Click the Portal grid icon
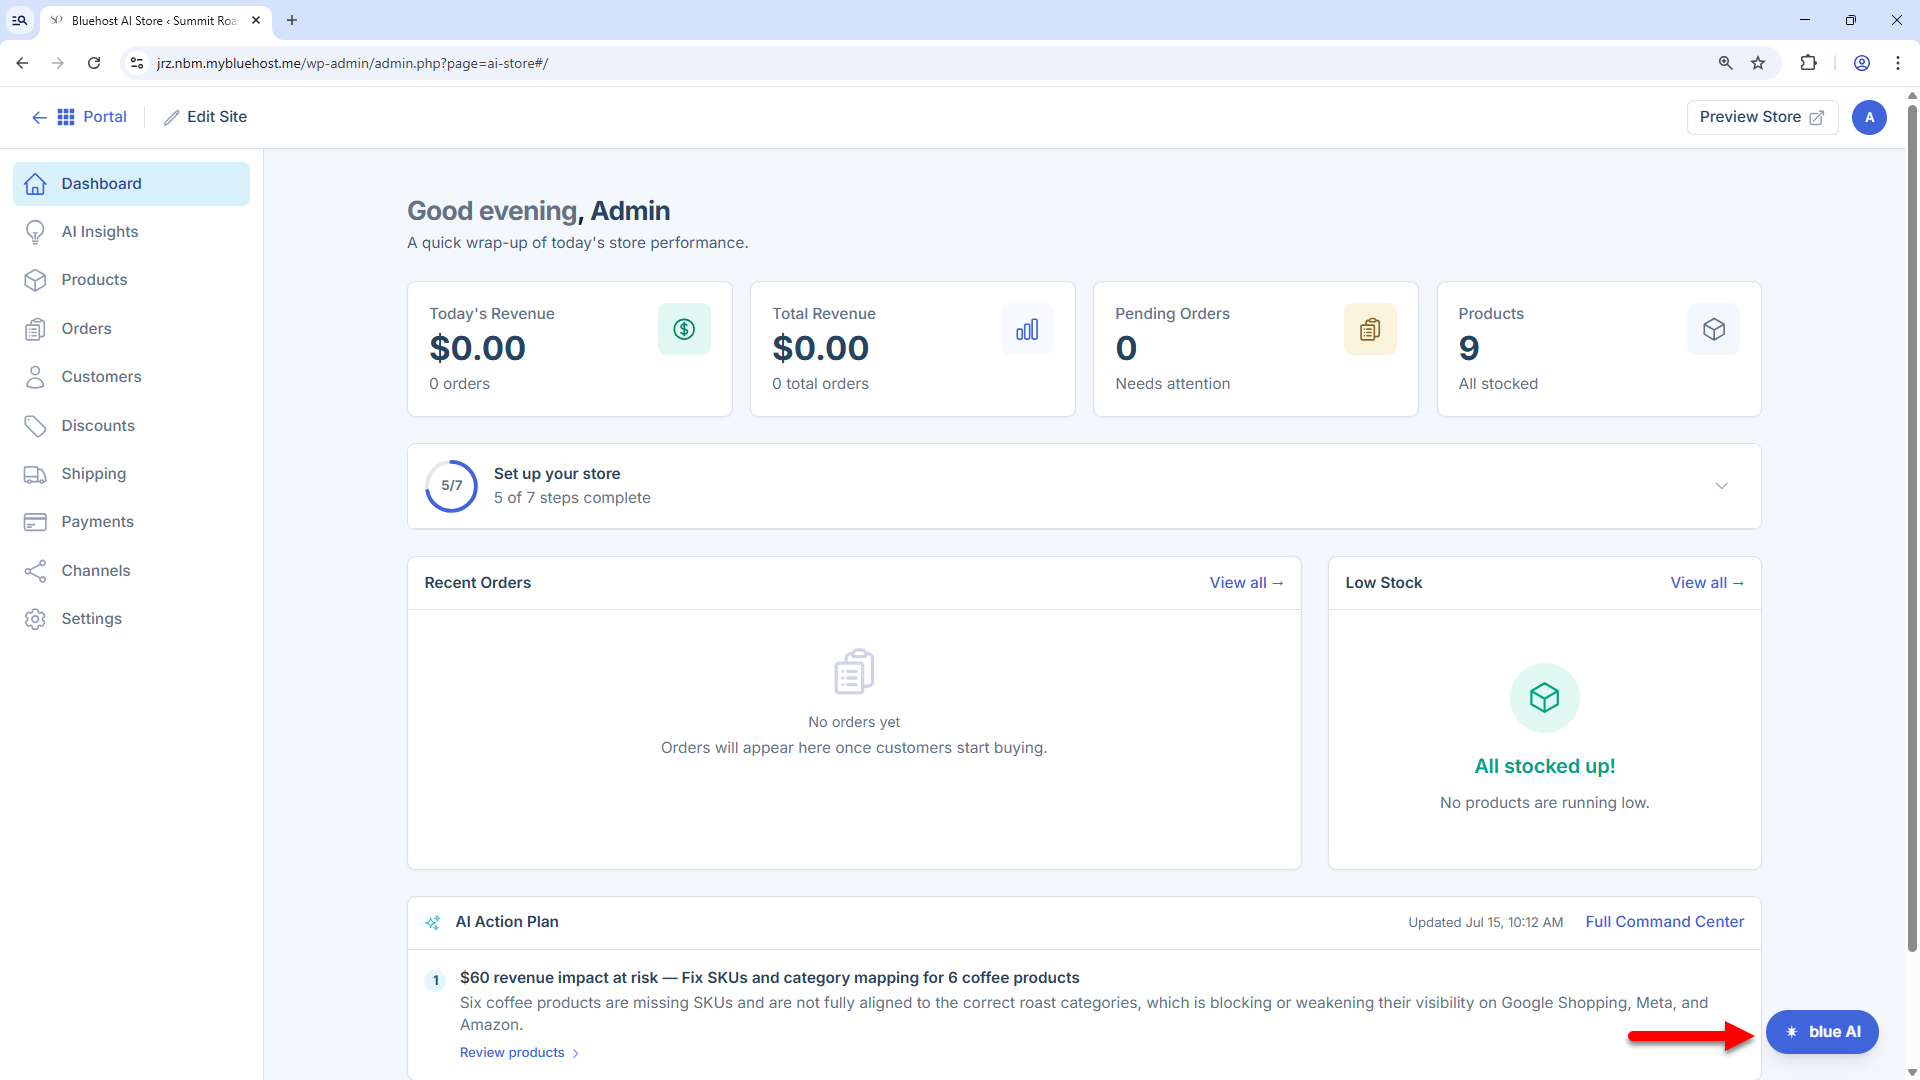The height and width of the screenshot is (1080, 1920). pos(66,117)
